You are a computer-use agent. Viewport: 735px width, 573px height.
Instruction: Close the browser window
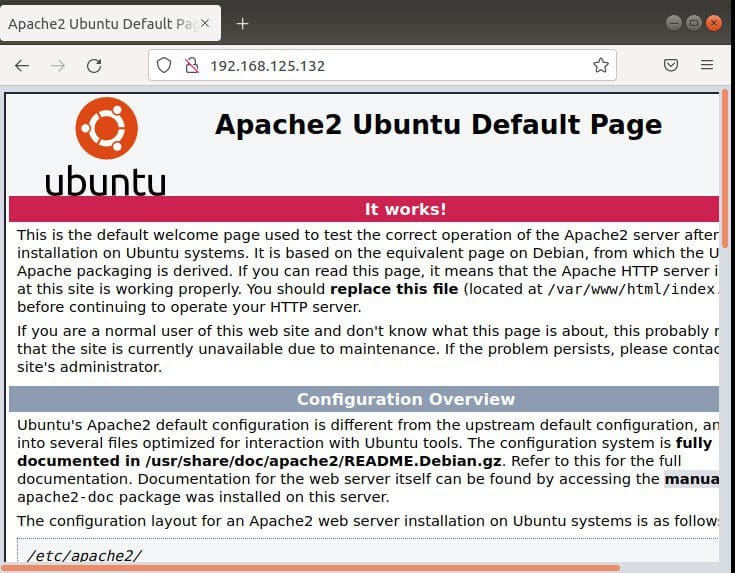[x=714, y=23]
